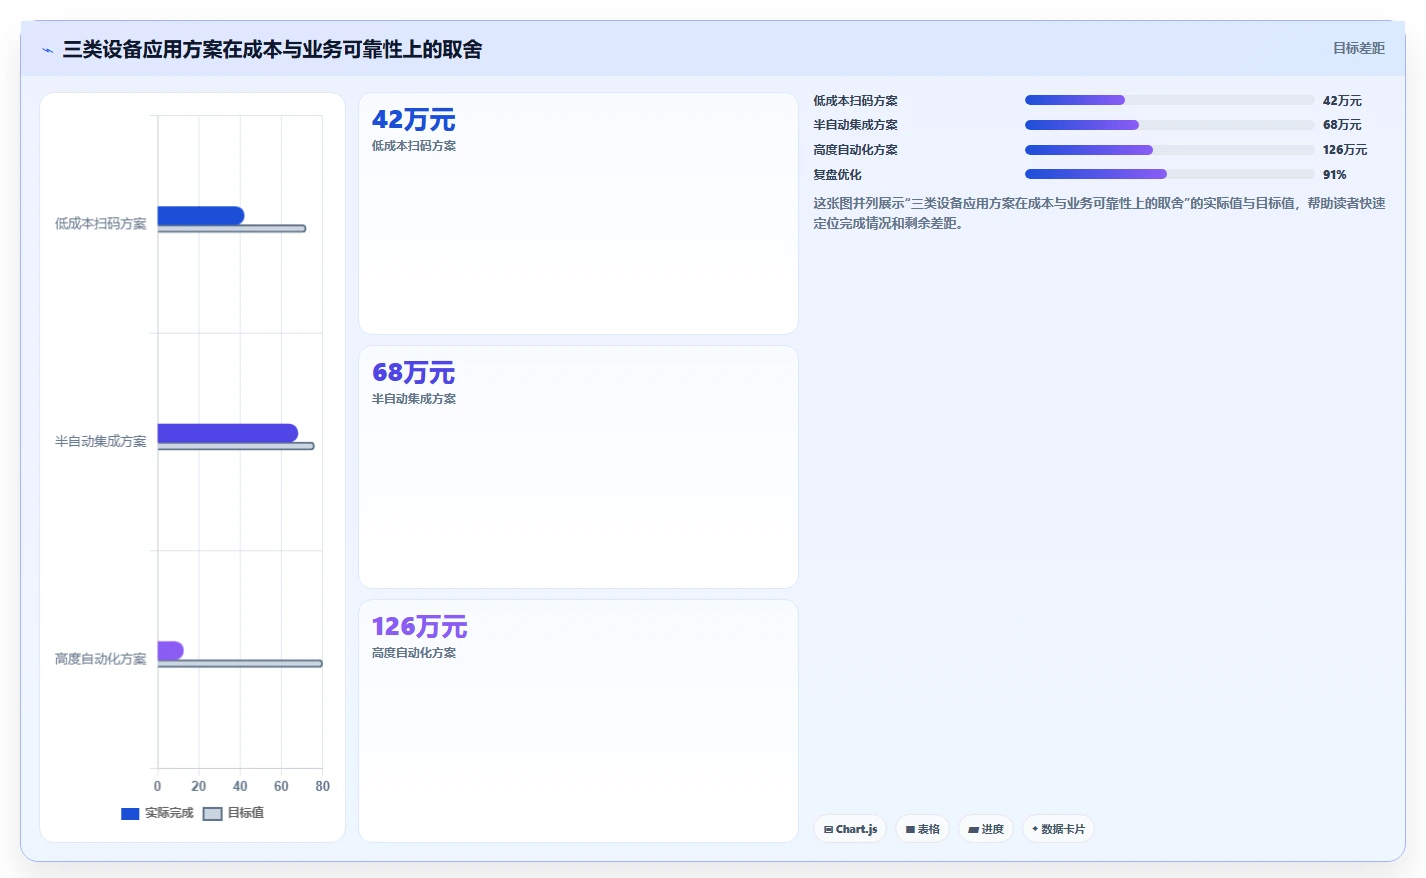The image size is (1426, 878).
Task: Select the 数据卡片 tag chip
Action: coord(1058,829)
